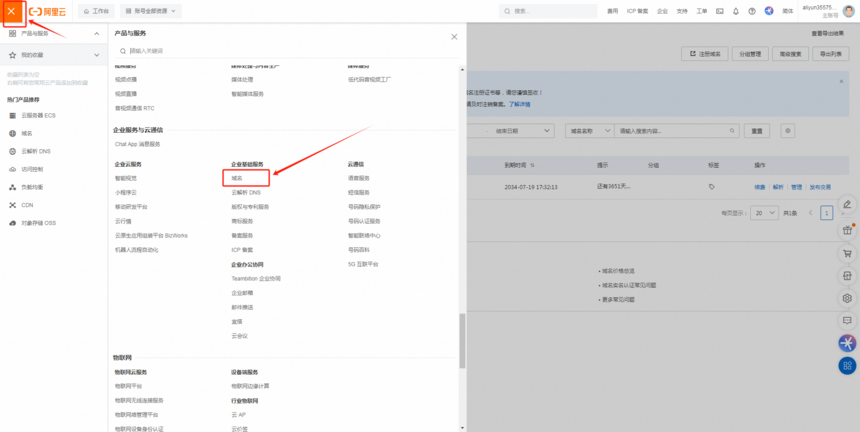Click 查看导出结果 link
This screenshot has height=432, width=860.
(828, 33)
